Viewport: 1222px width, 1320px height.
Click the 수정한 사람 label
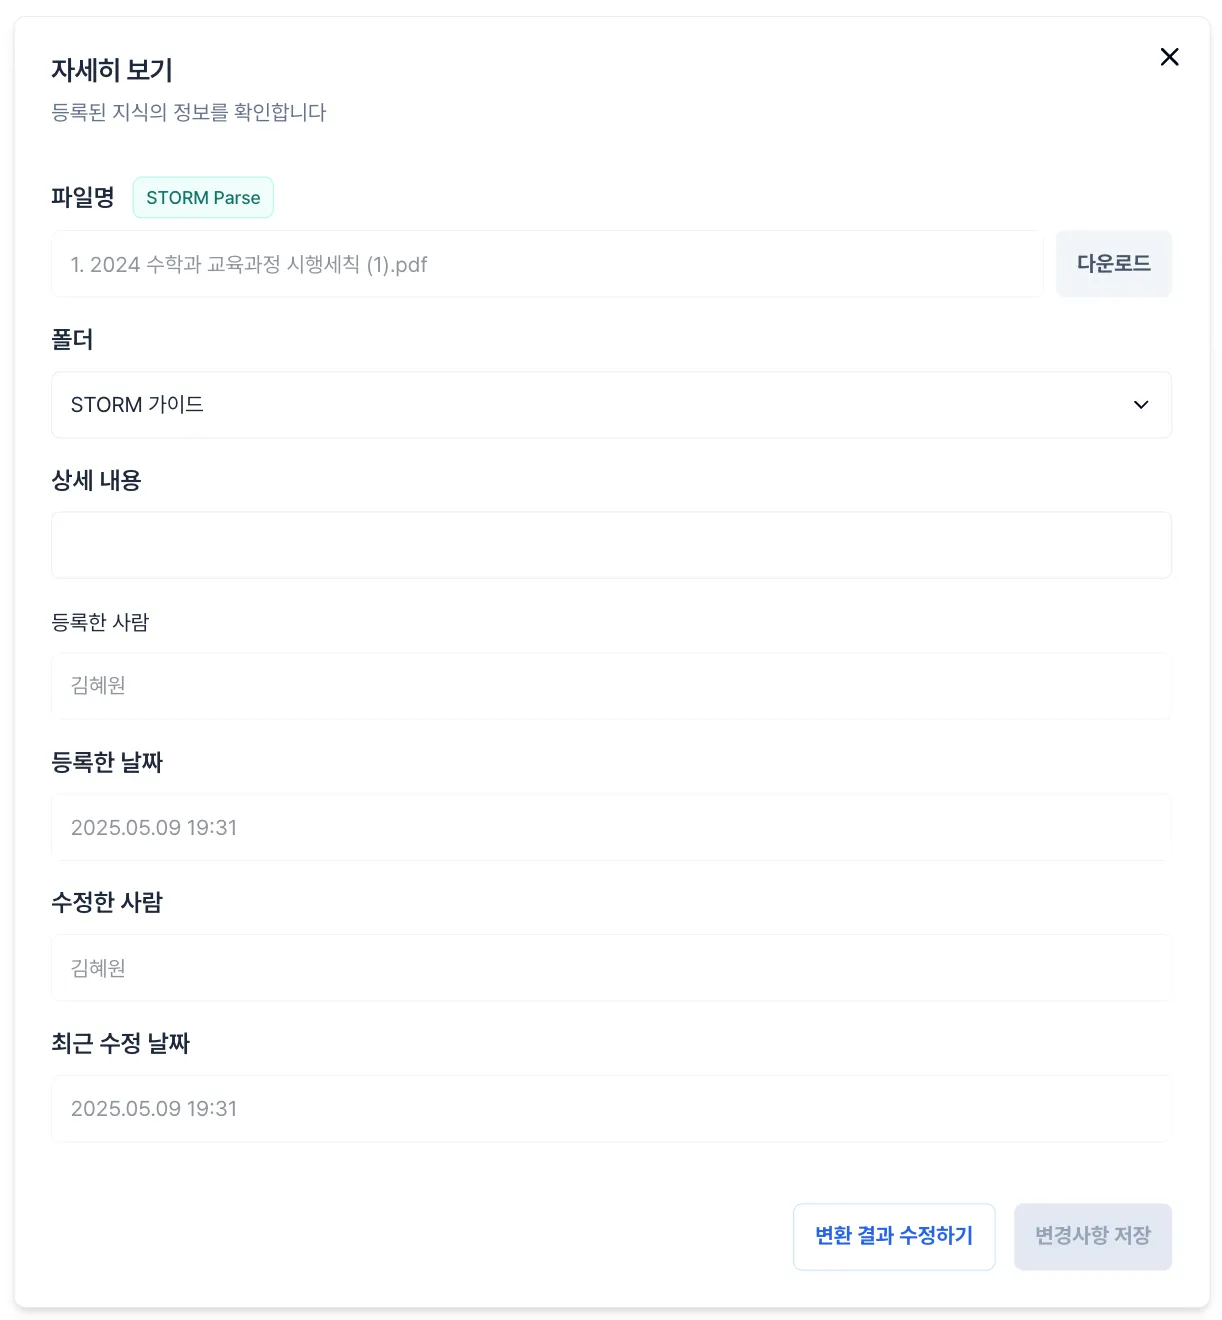pyautogui.click(x=107, y=902)
